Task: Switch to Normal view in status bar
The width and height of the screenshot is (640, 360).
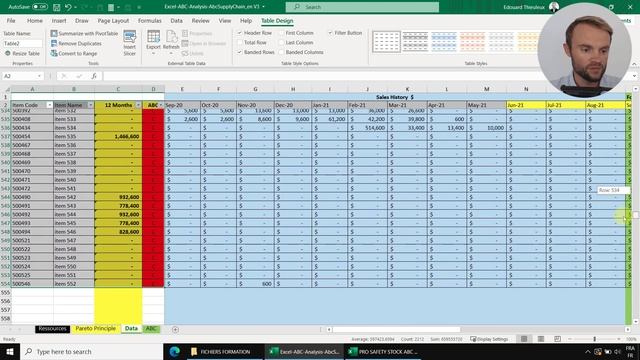Action: pos(524,339)
